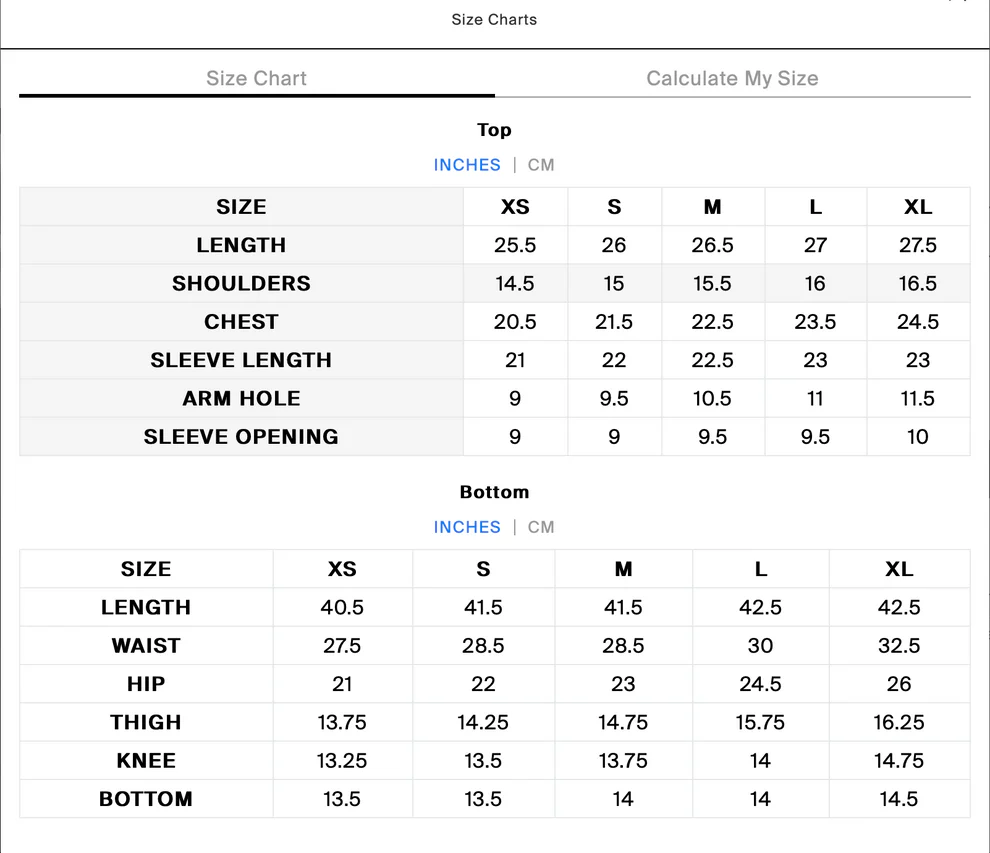Switch to the Size Chart tab
Screen dimensions: 990x853
pos(256,79)
